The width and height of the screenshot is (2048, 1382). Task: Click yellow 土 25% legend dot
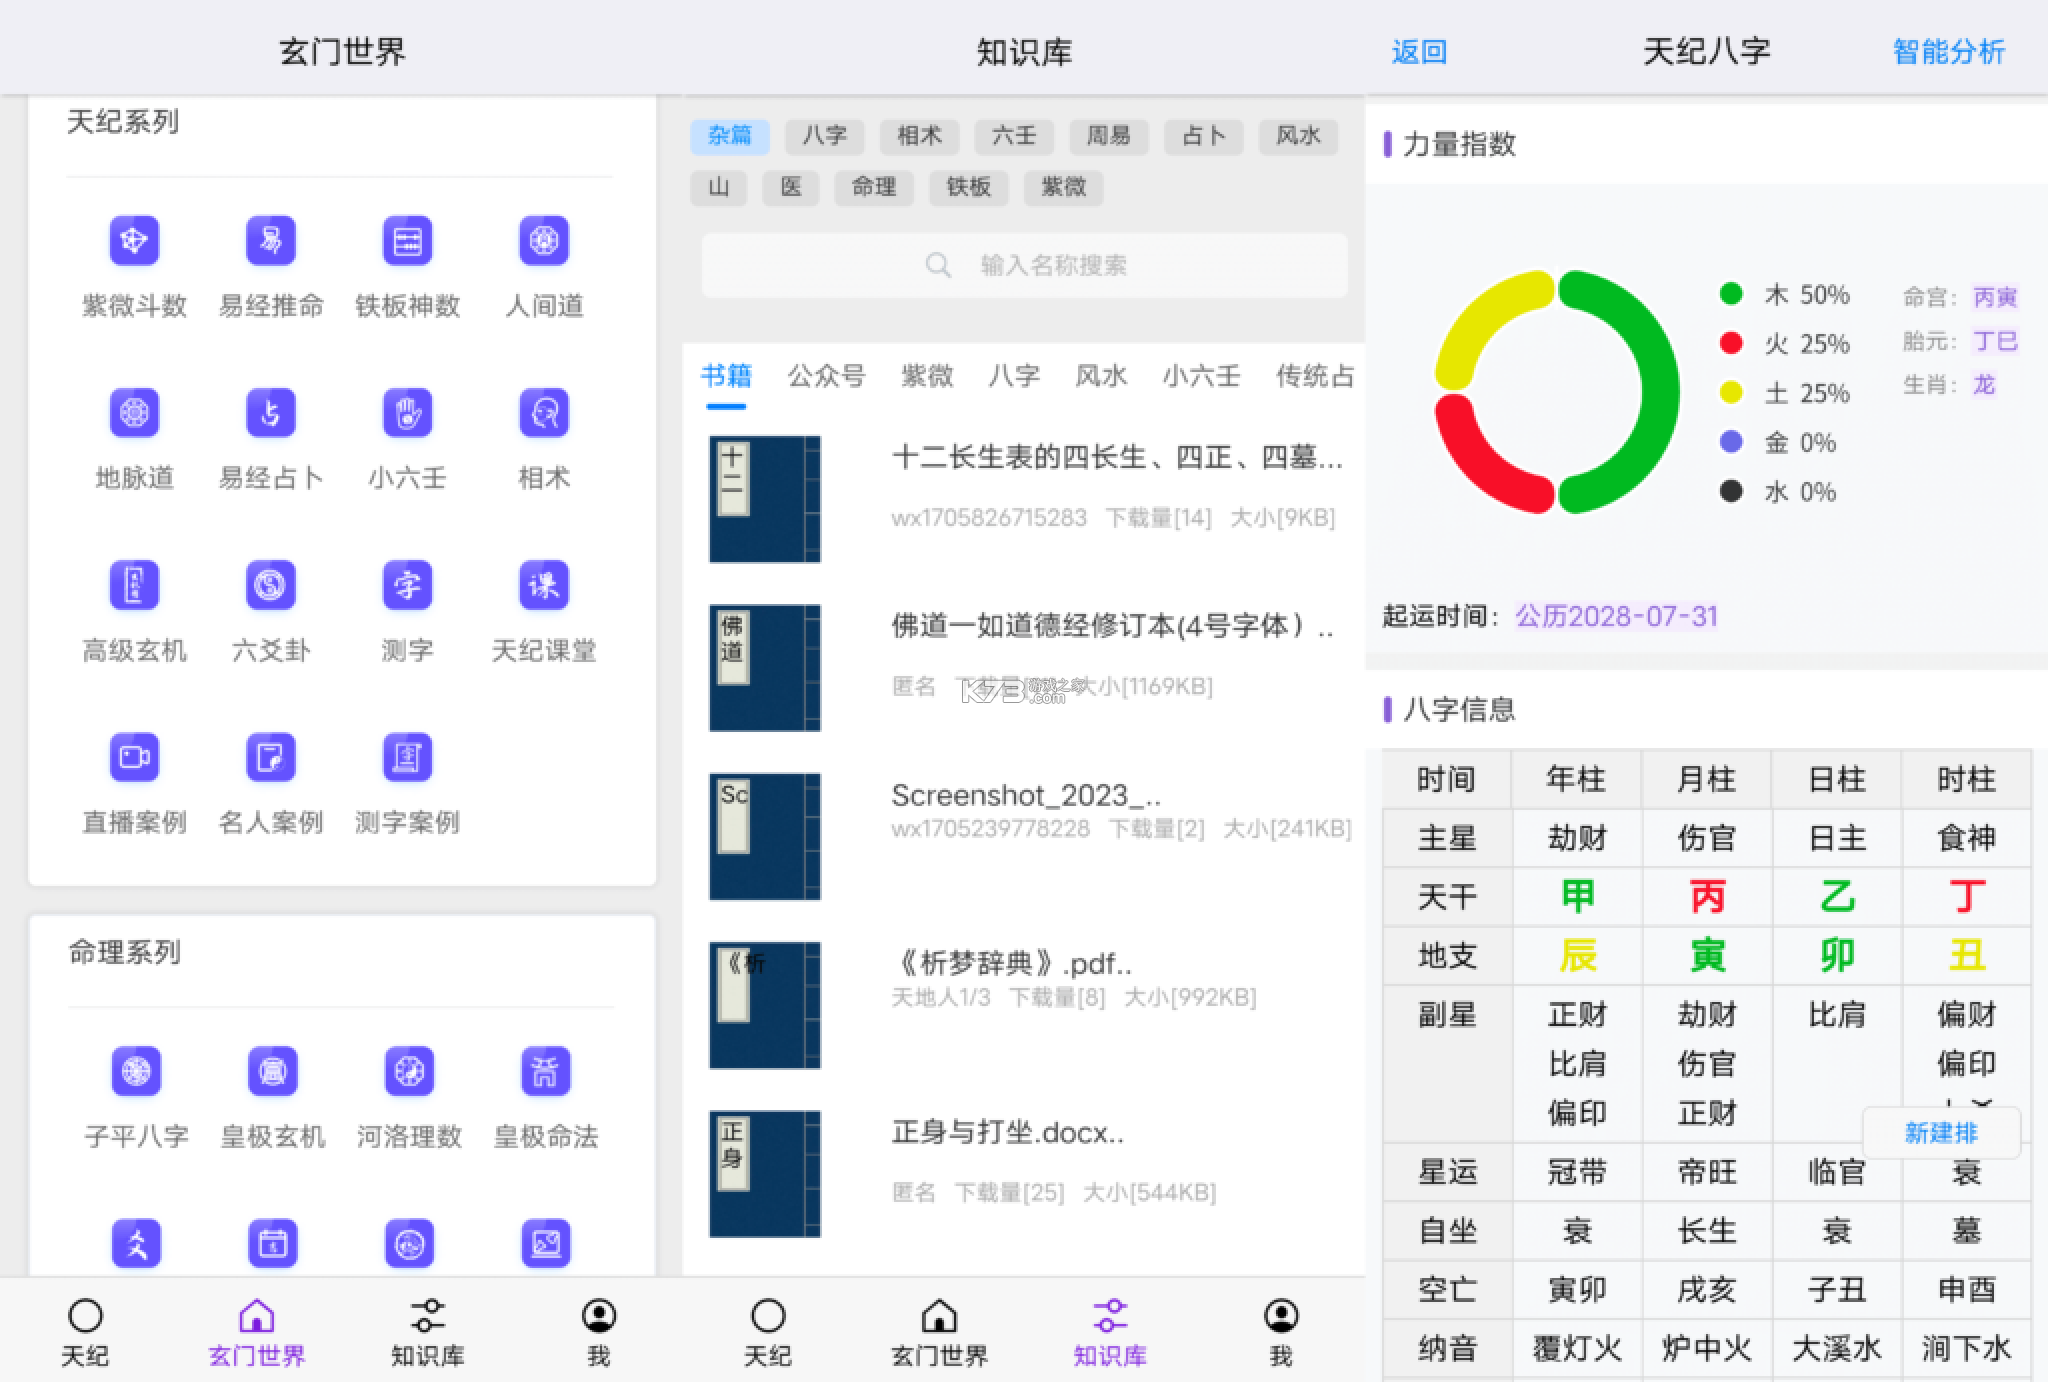(x=1731, y=392)
